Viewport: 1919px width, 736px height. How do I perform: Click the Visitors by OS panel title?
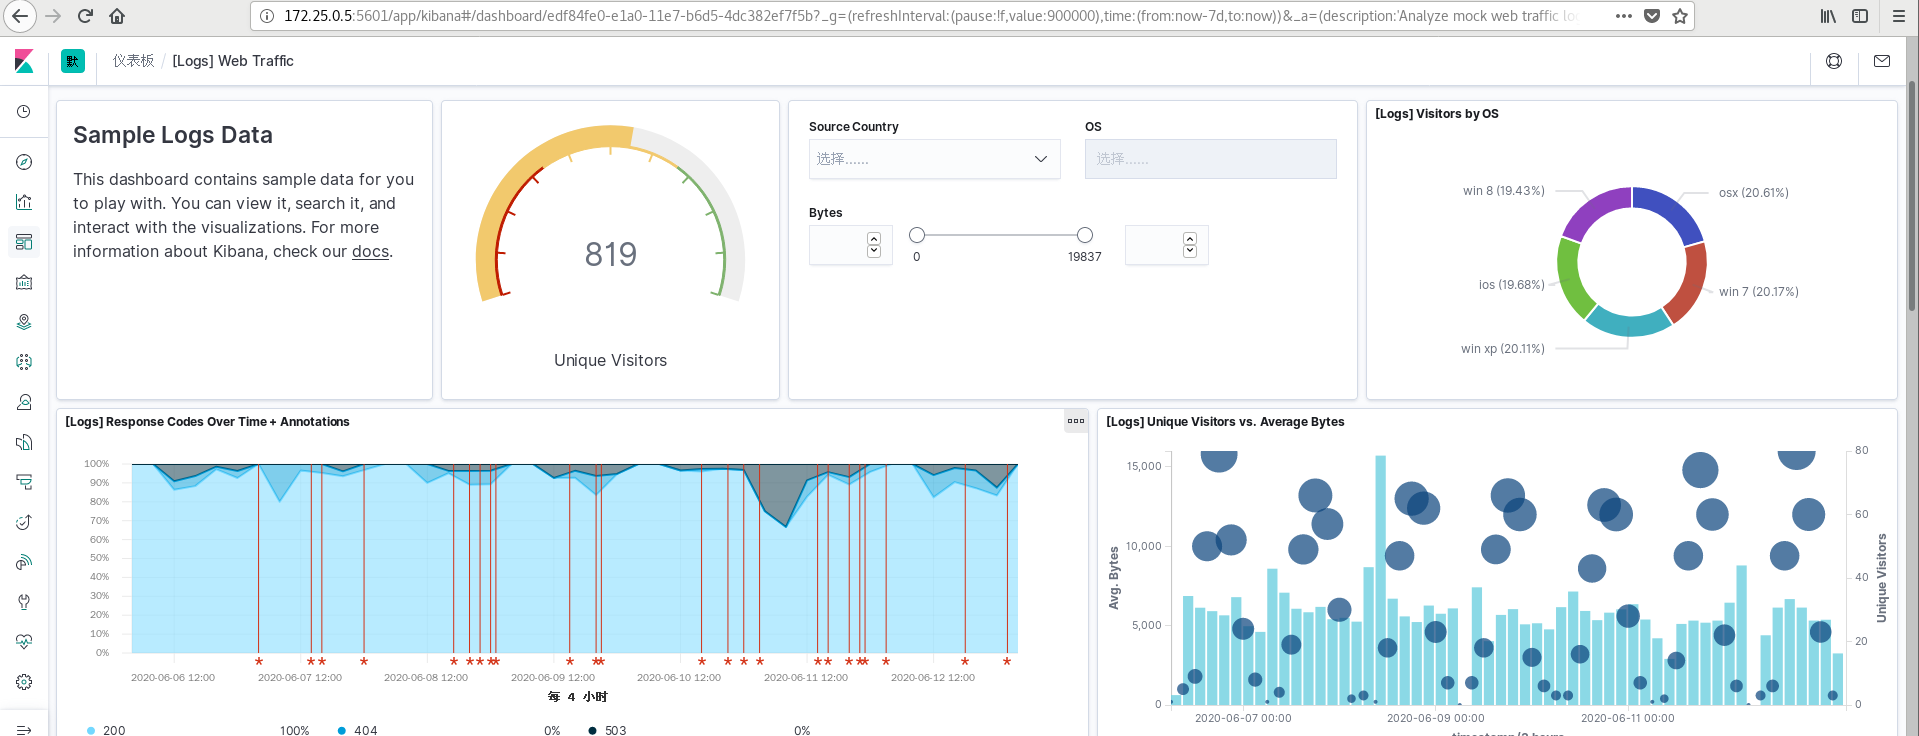click(1436, 114)
